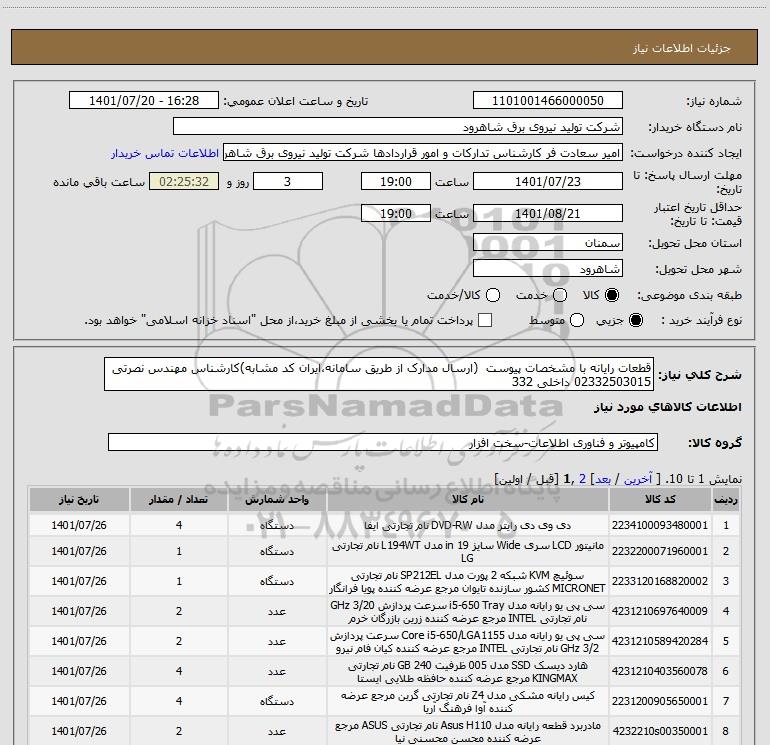Image resolution: width=770 pixels, height=745 pixels.
Task: Select the خدمت radio button
Action: pos(560,295)
